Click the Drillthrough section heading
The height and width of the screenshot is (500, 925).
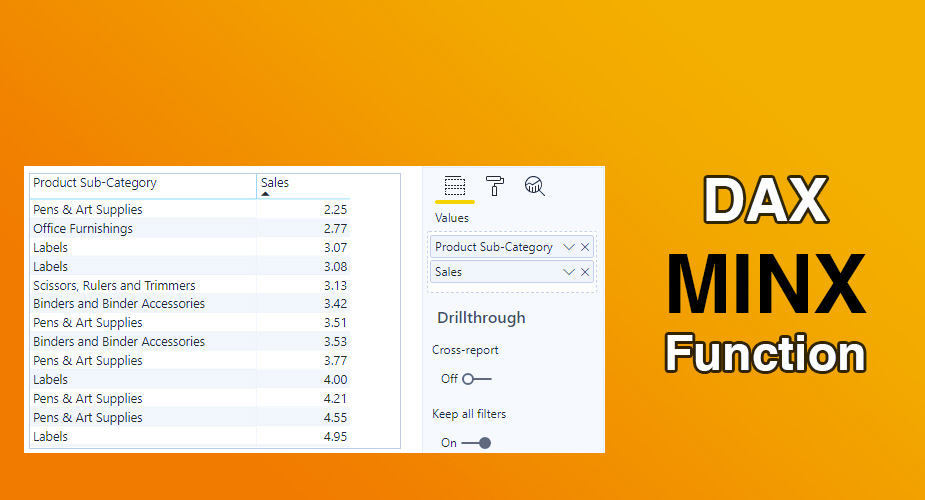tap(481, 318)
